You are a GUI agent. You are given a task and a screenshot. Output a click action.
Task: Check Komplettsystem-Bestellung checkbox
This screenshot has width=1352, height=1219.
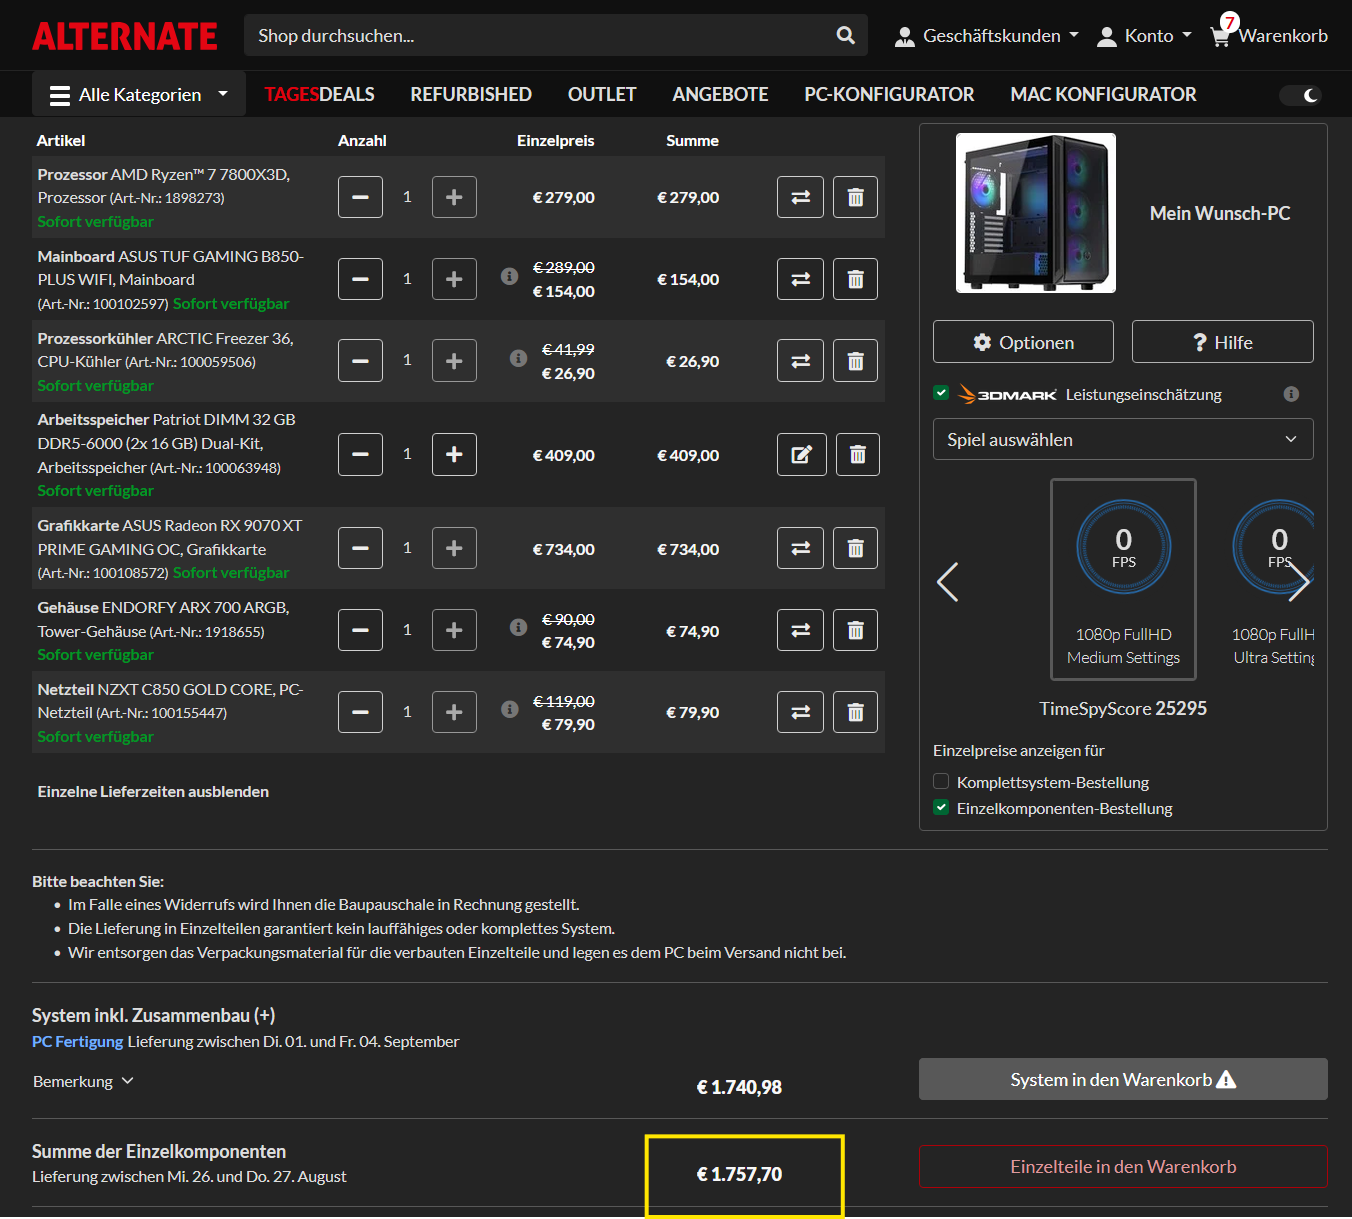(941, 781)
